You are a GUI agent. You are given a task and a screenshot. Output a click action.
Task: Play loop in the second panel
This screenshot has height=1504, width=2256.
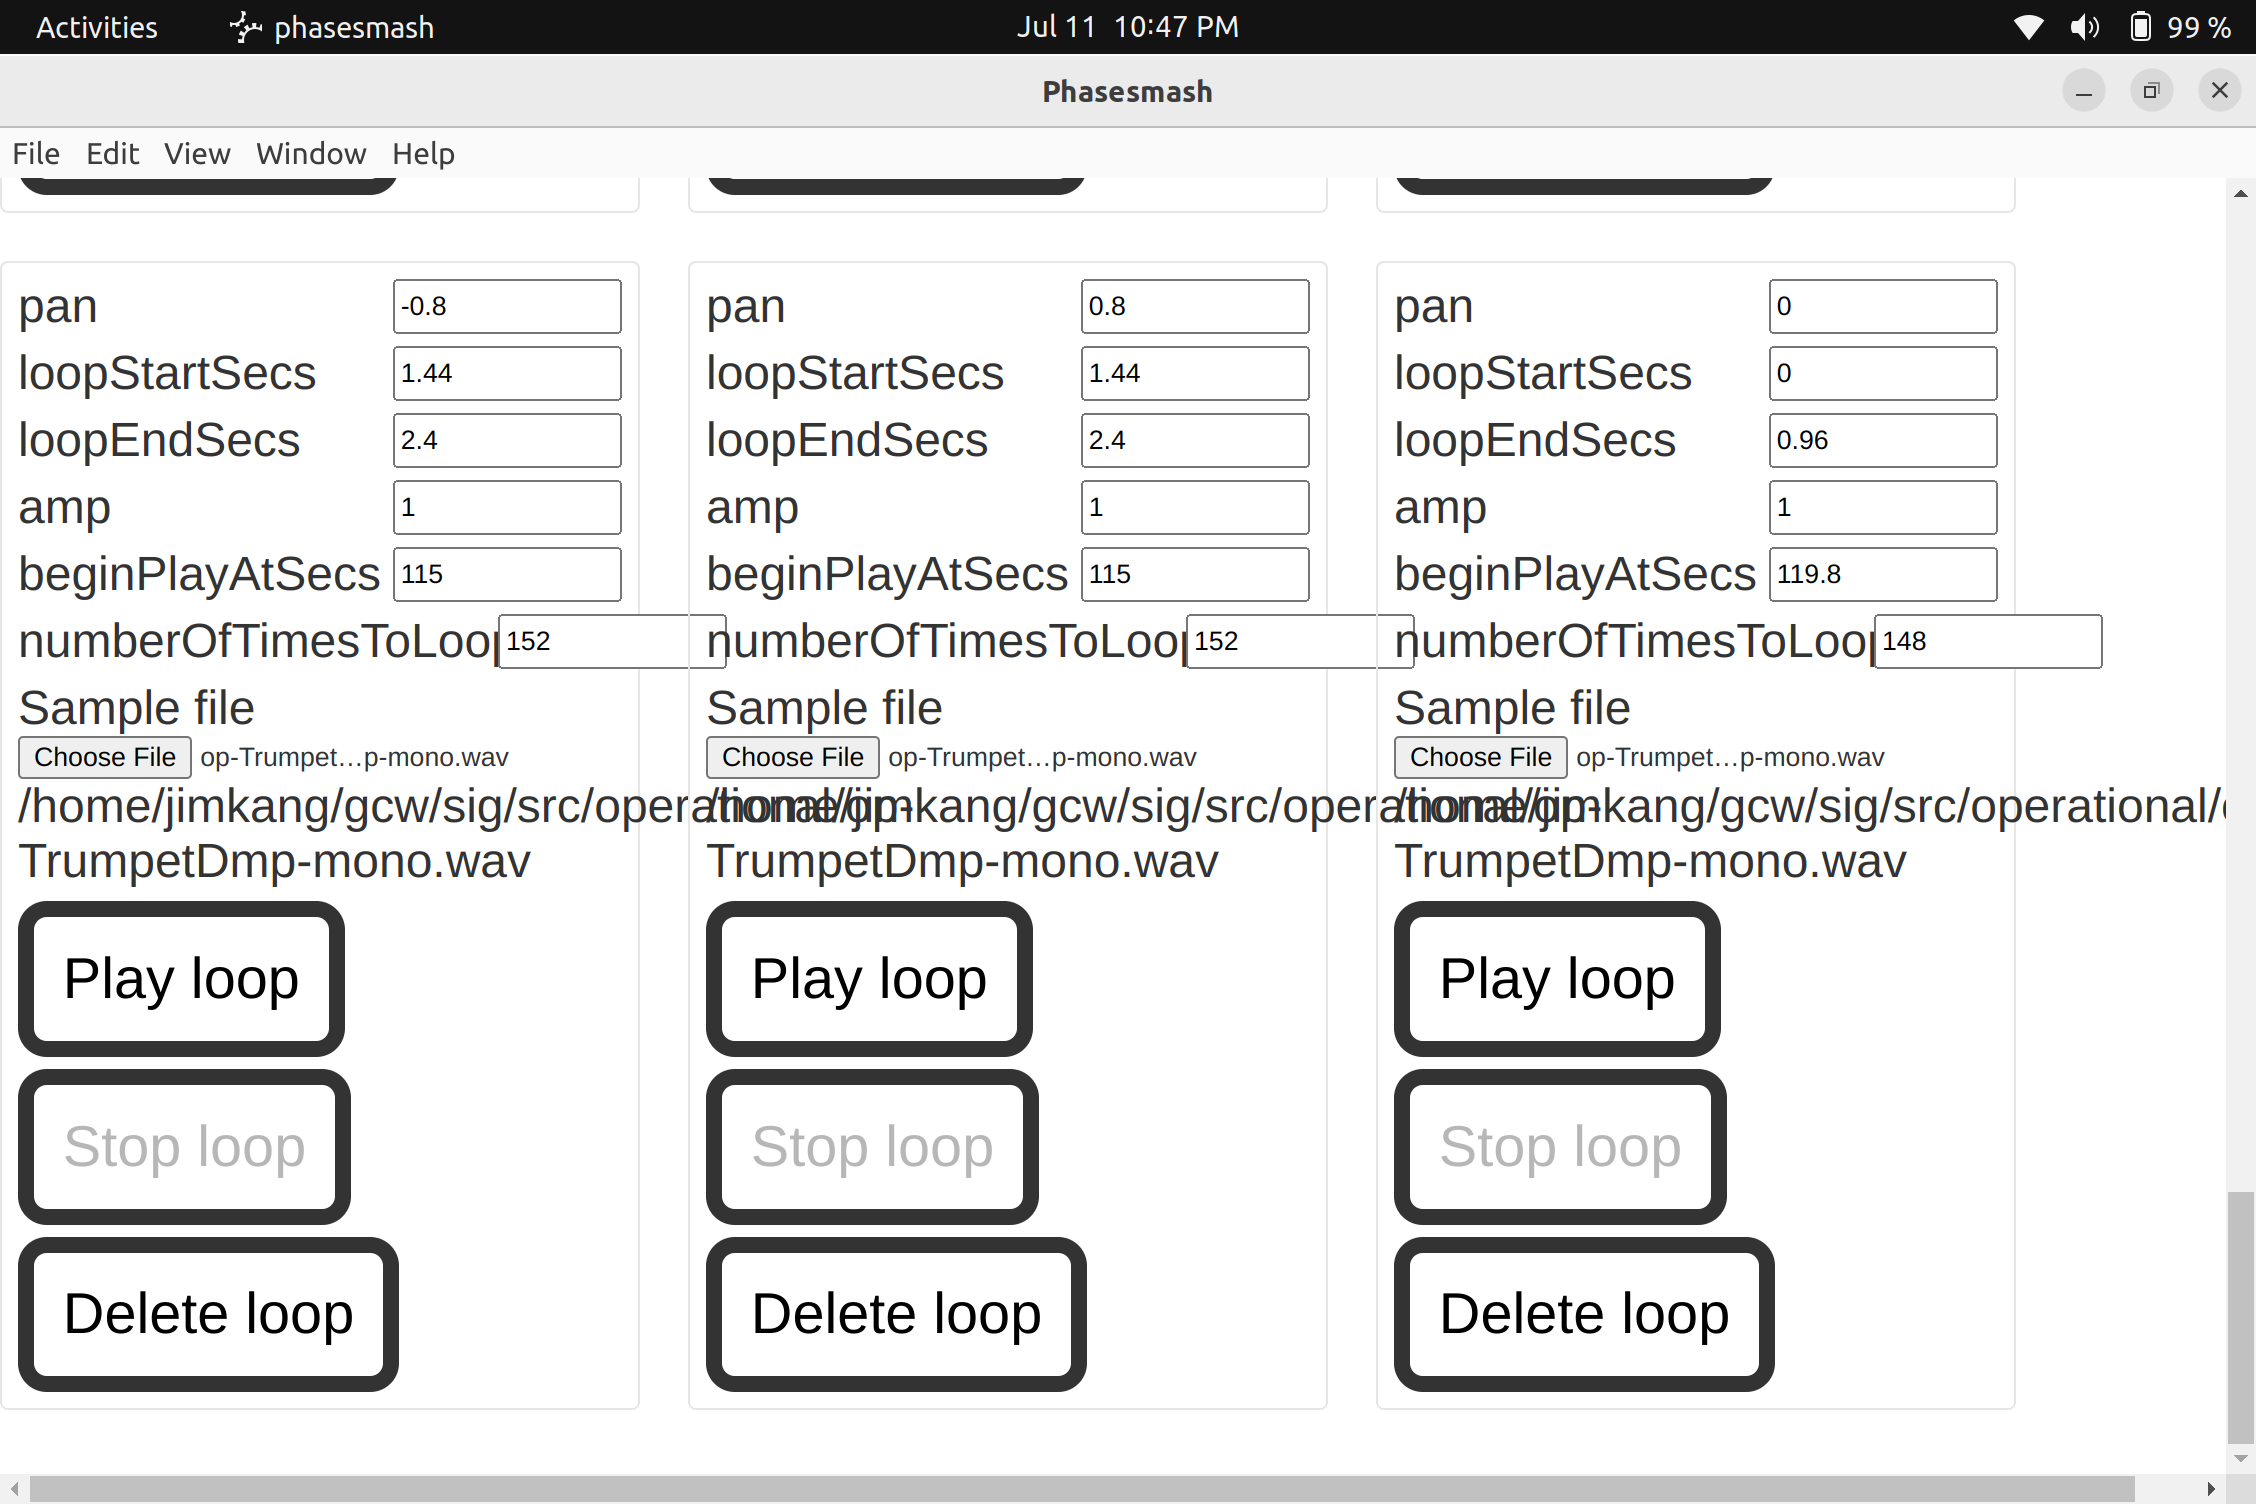coord(869,979)
